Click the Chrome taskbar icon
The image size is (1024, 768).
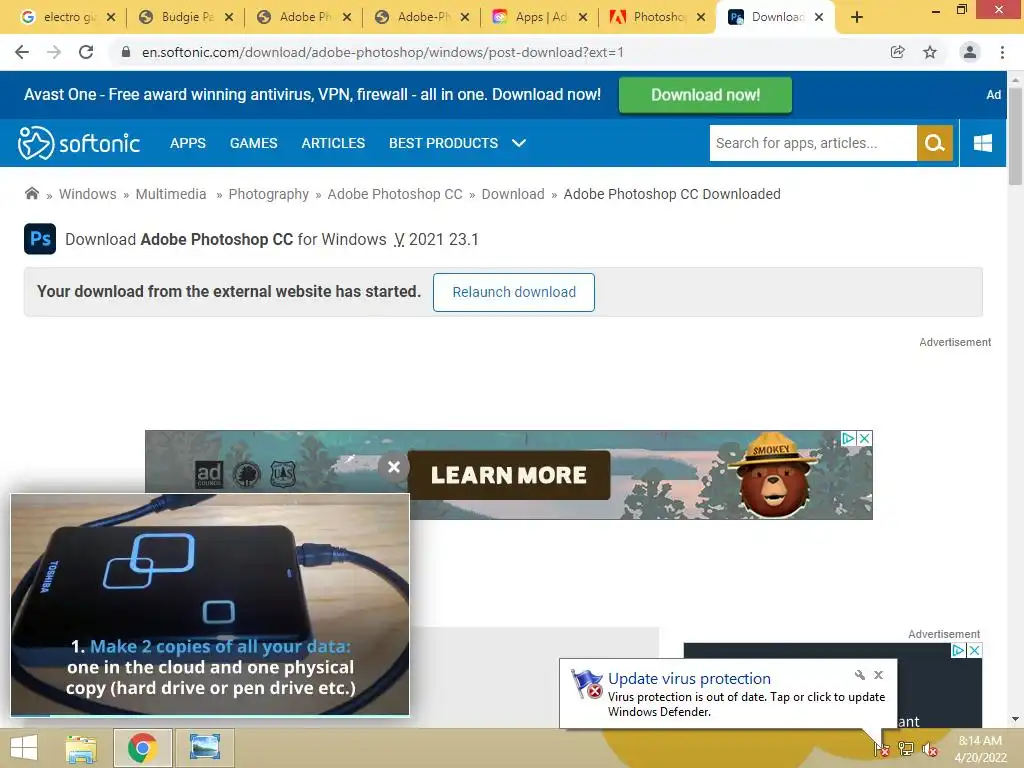pyautogui.click(x=142, y=748)
